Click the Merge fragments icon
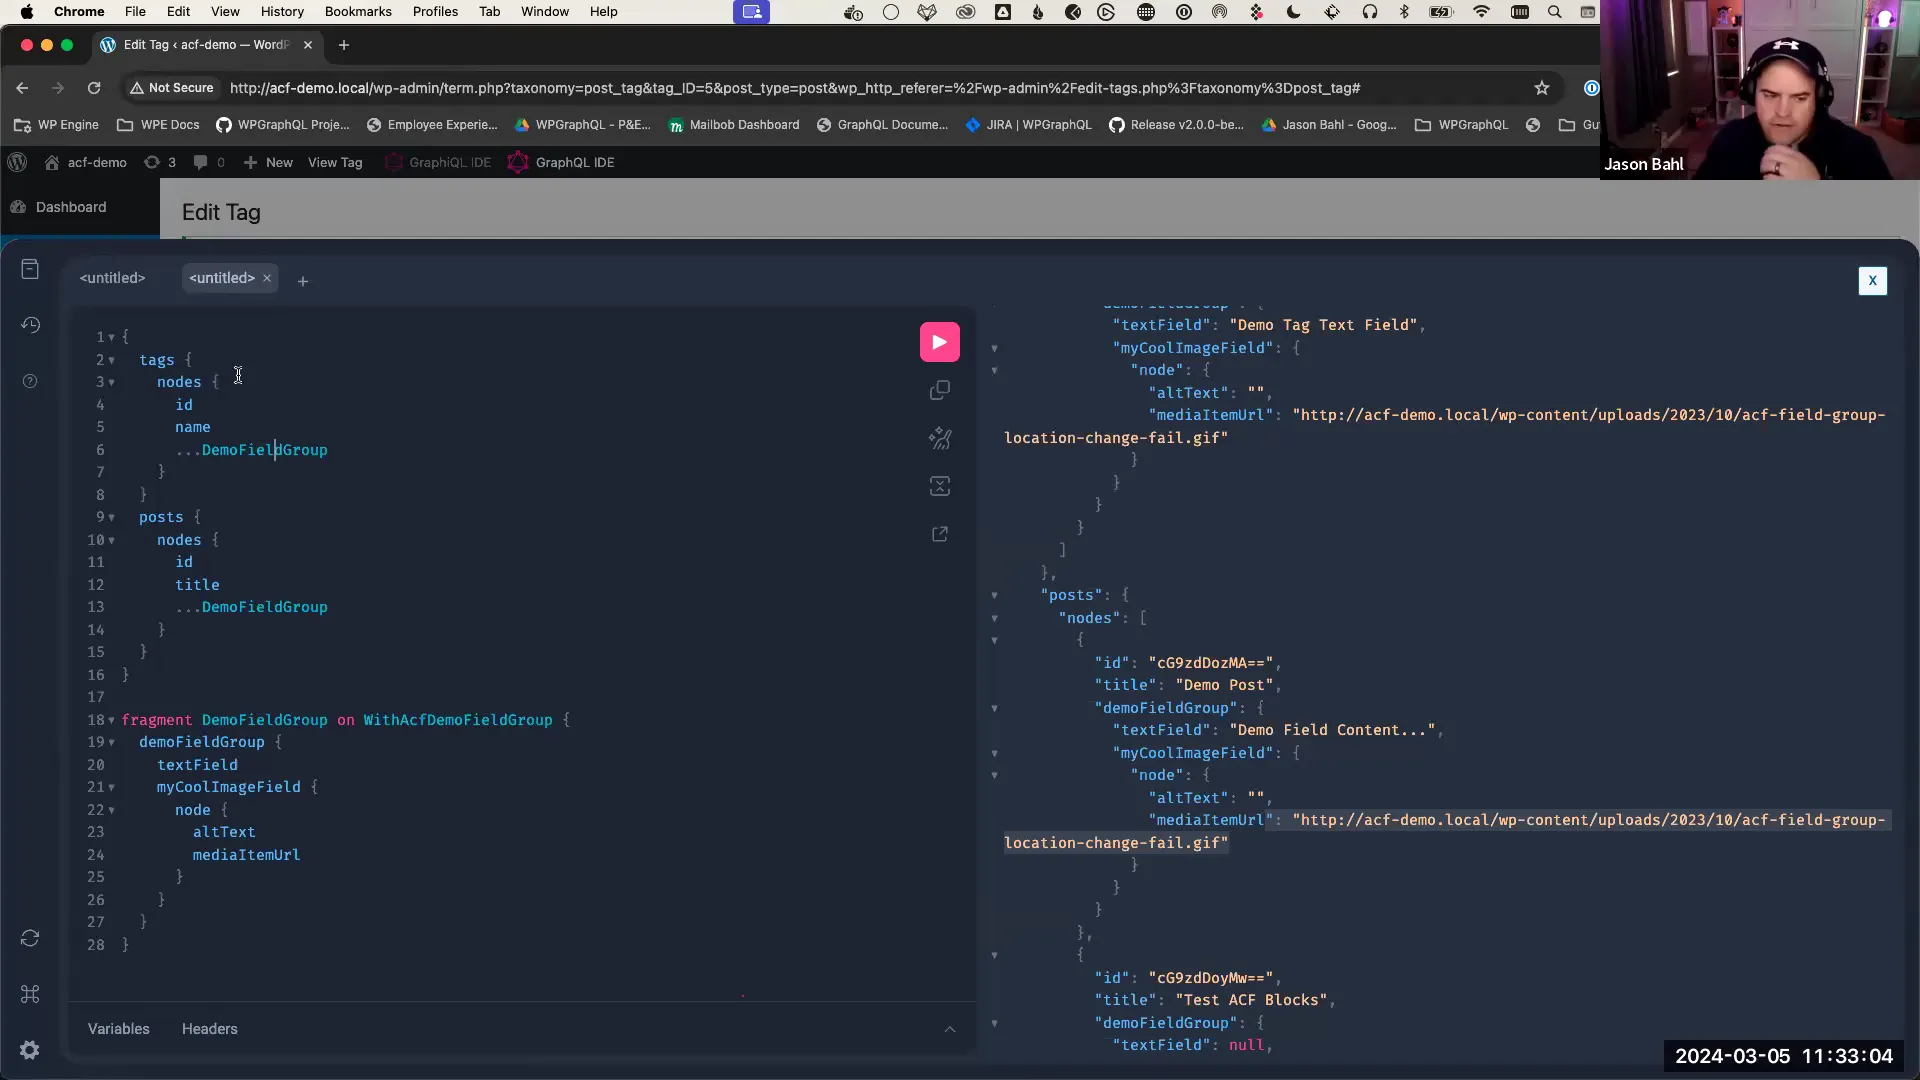This screenshot has width=1920, height=1080. [940, 485]
